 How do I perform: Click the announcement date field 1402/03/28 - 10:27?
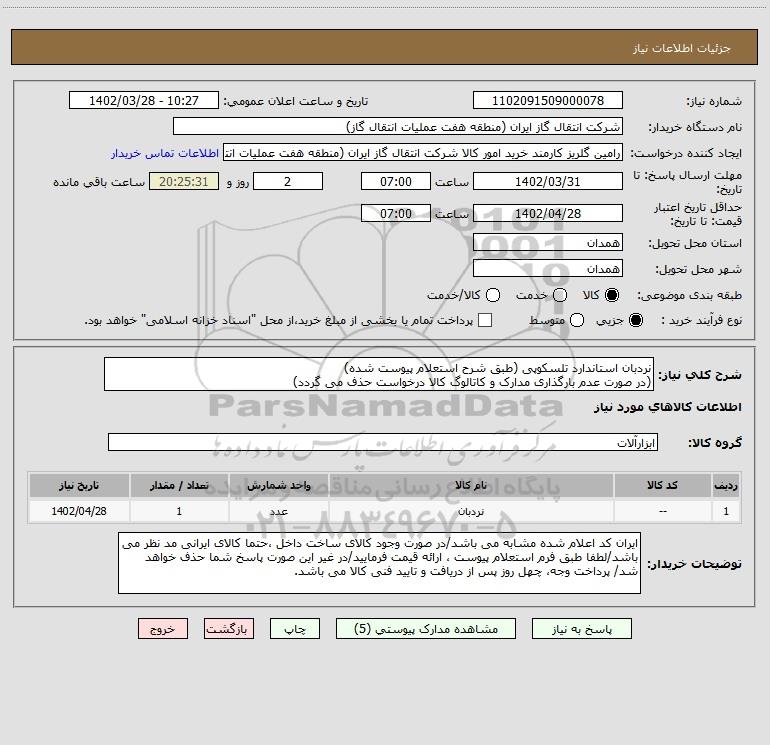pyautogui.click(x=144, y=100)
